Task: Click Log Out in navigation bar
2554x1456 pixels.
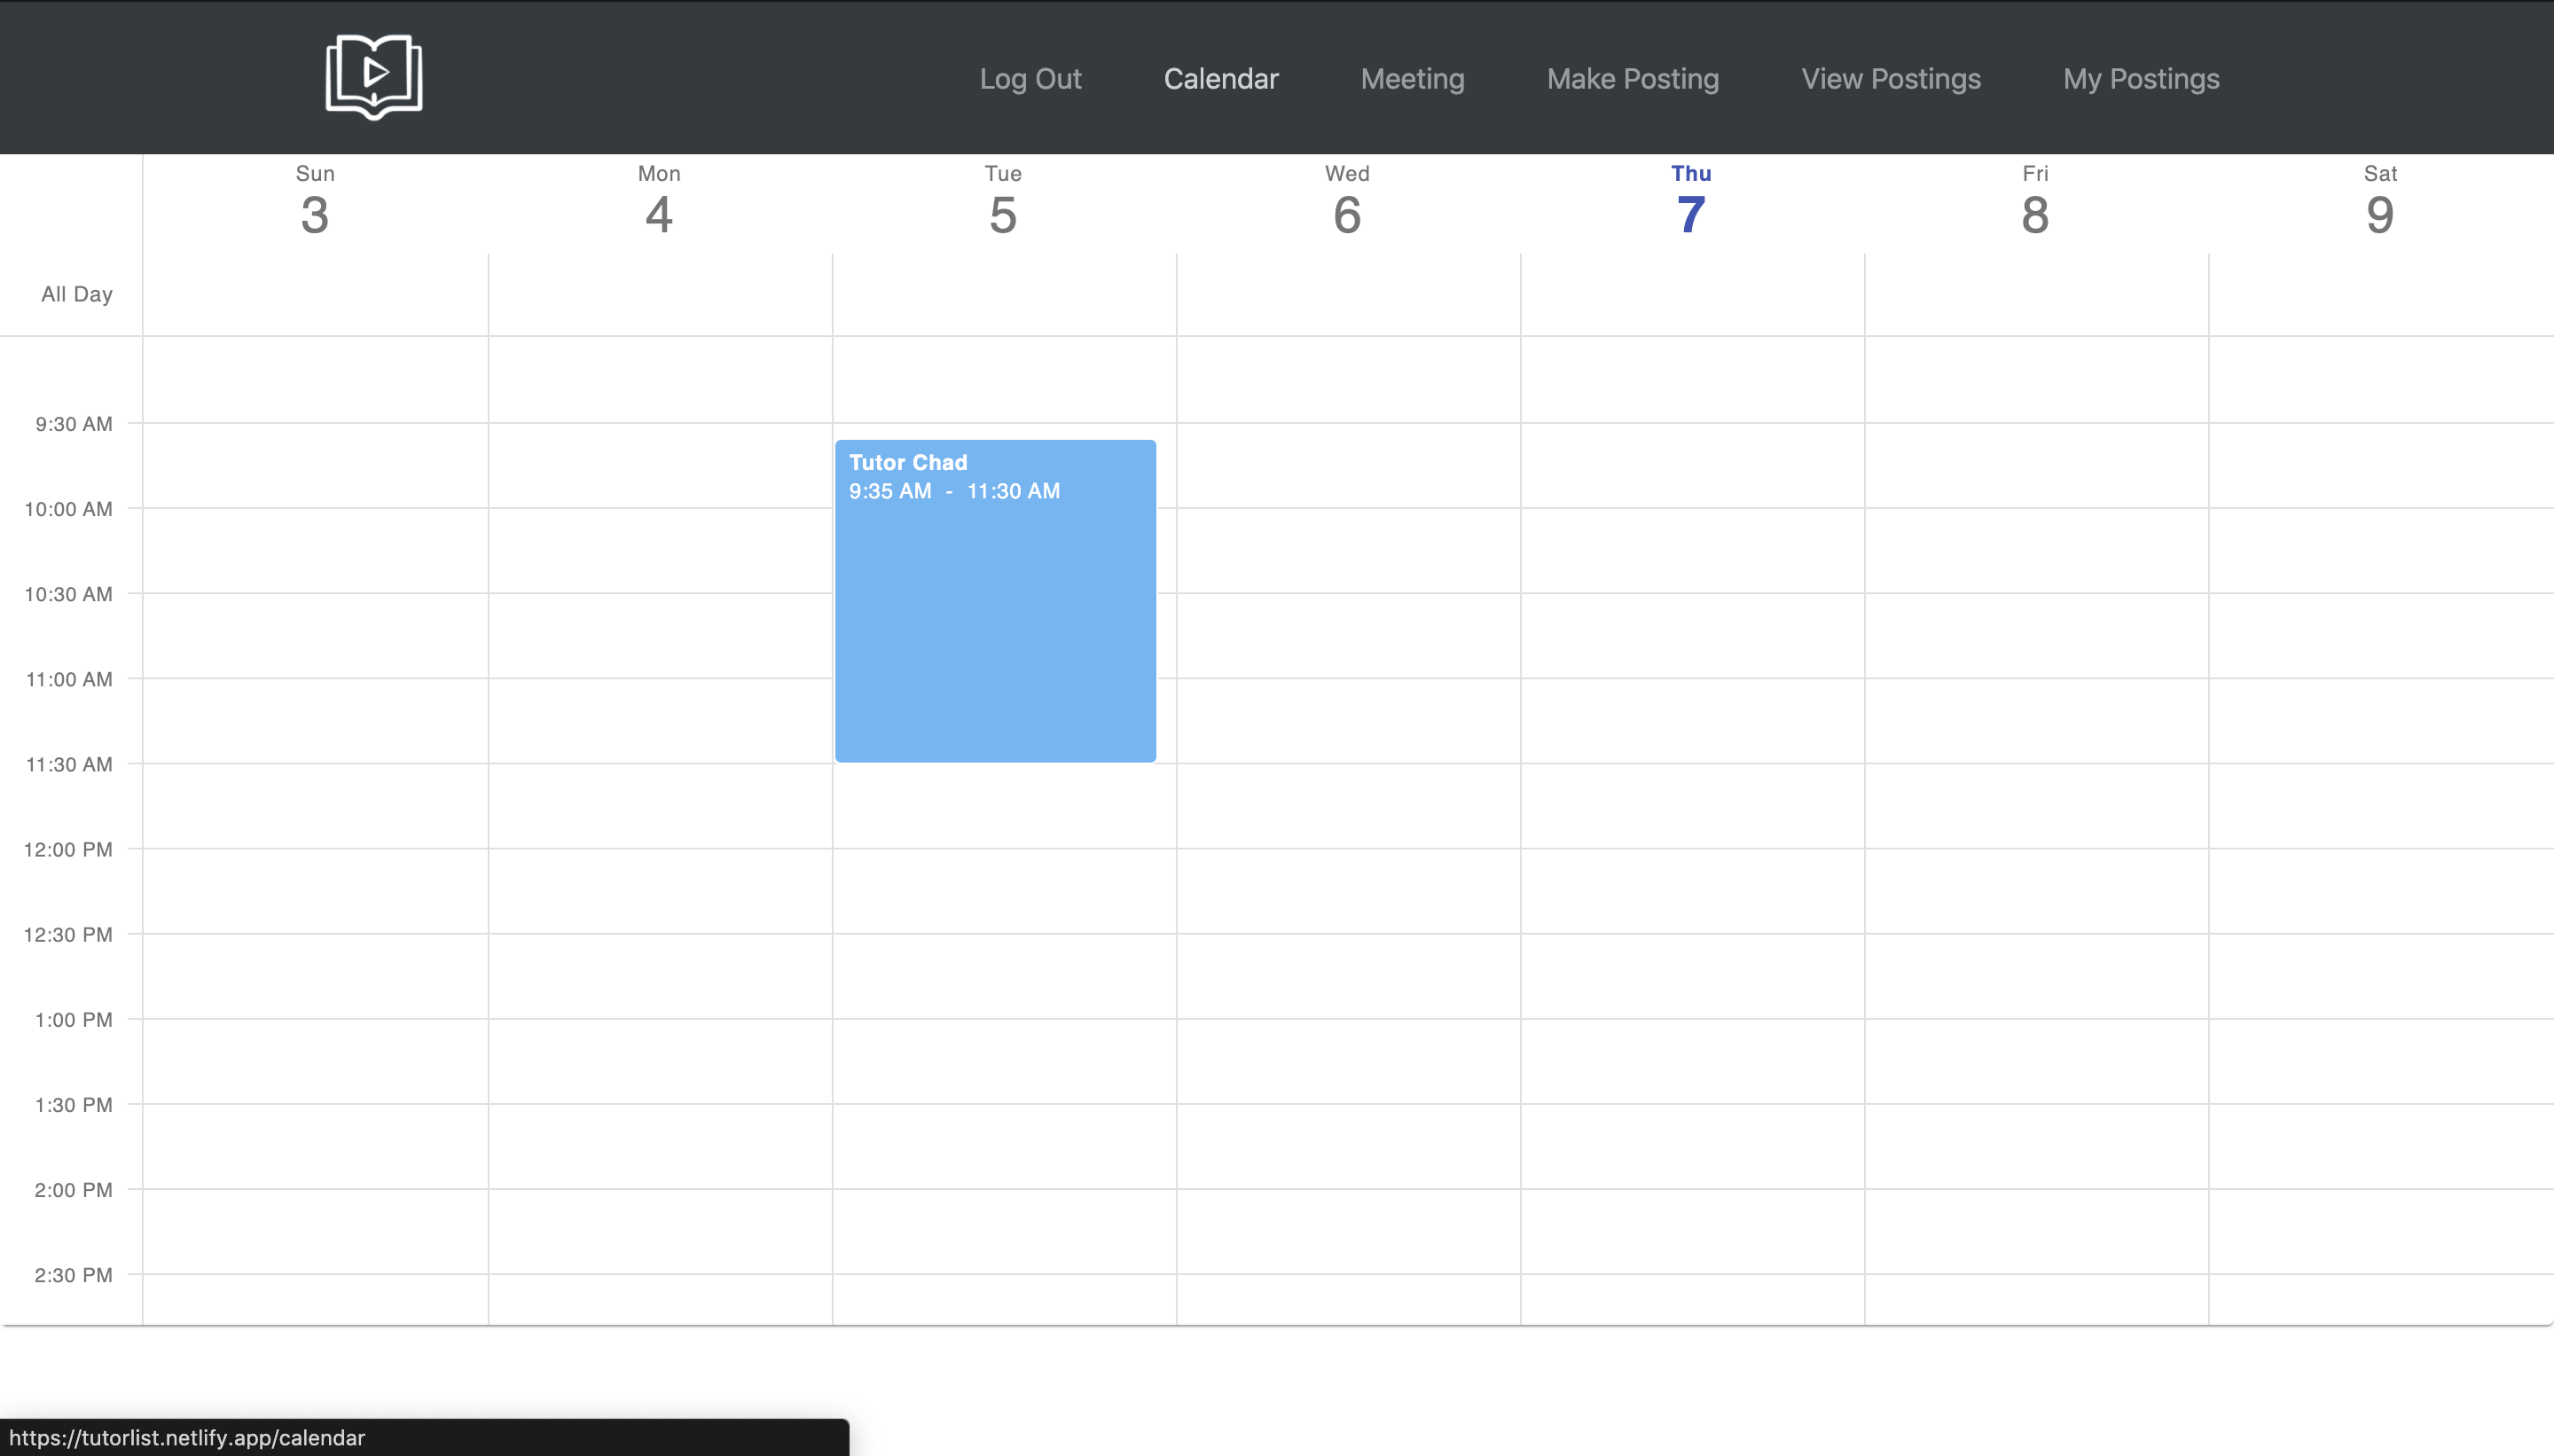Action: tap(1030, 79)
